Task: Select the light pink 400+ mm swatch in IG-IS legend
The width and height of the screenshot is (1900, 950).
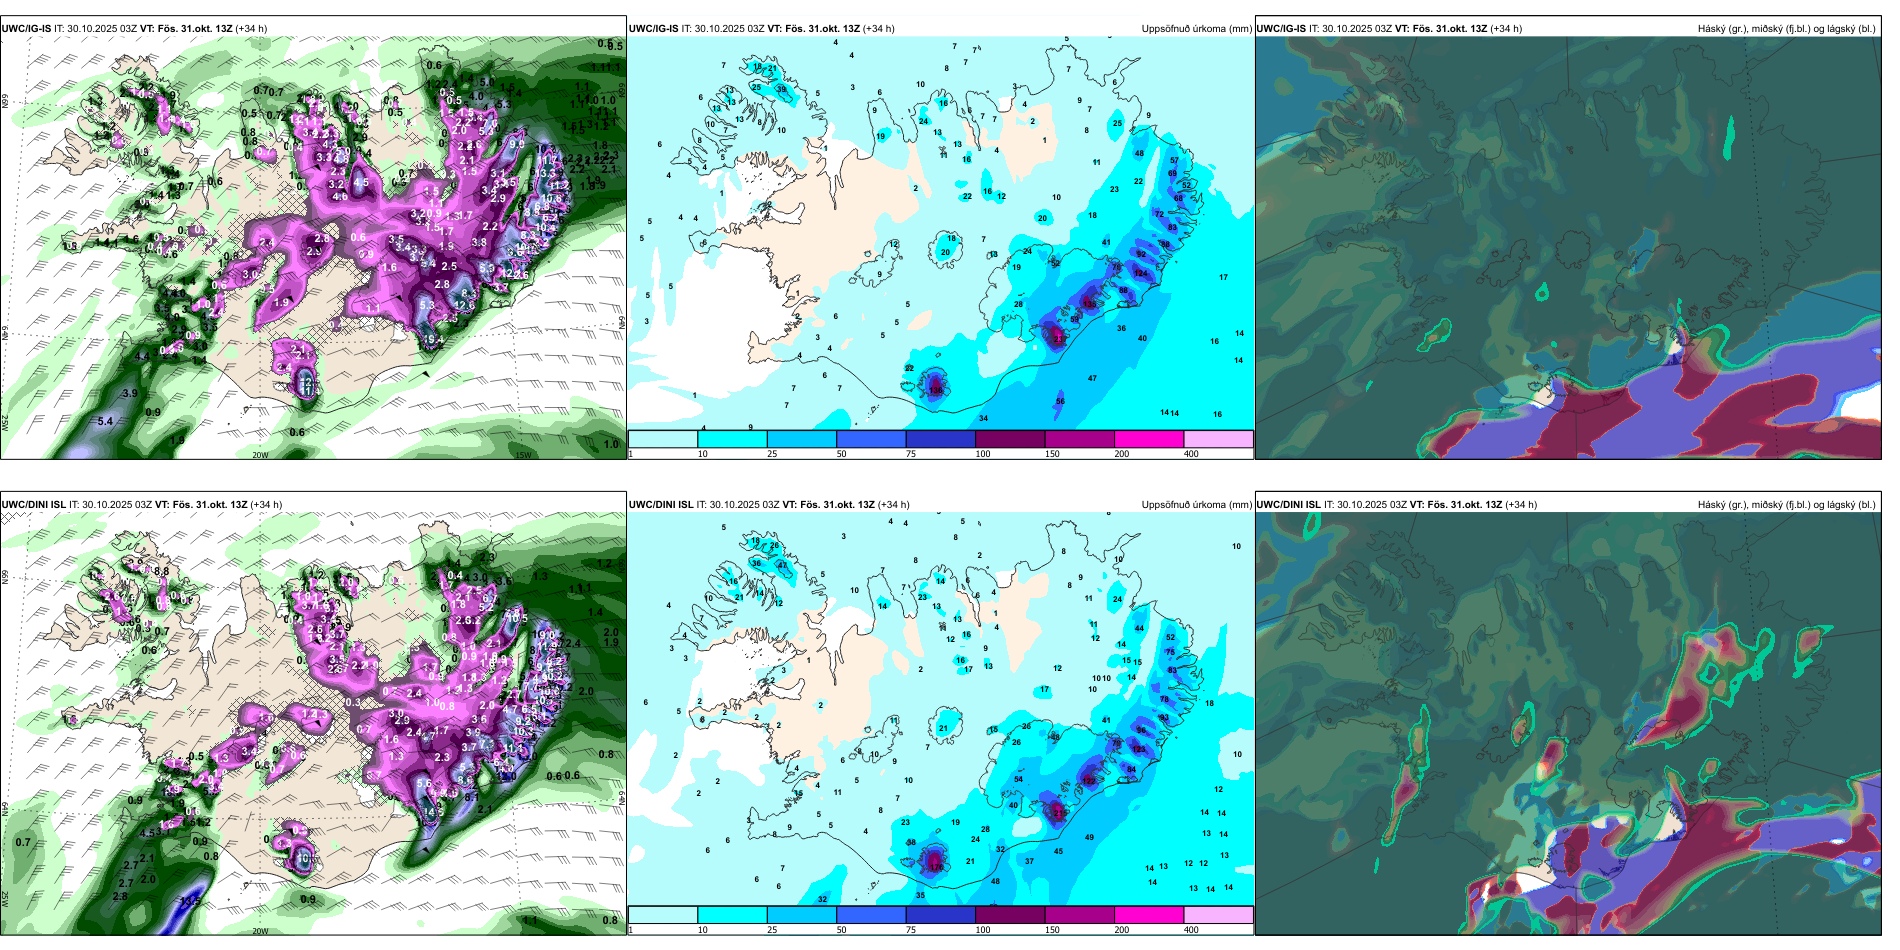Action: click(1219, 439)
